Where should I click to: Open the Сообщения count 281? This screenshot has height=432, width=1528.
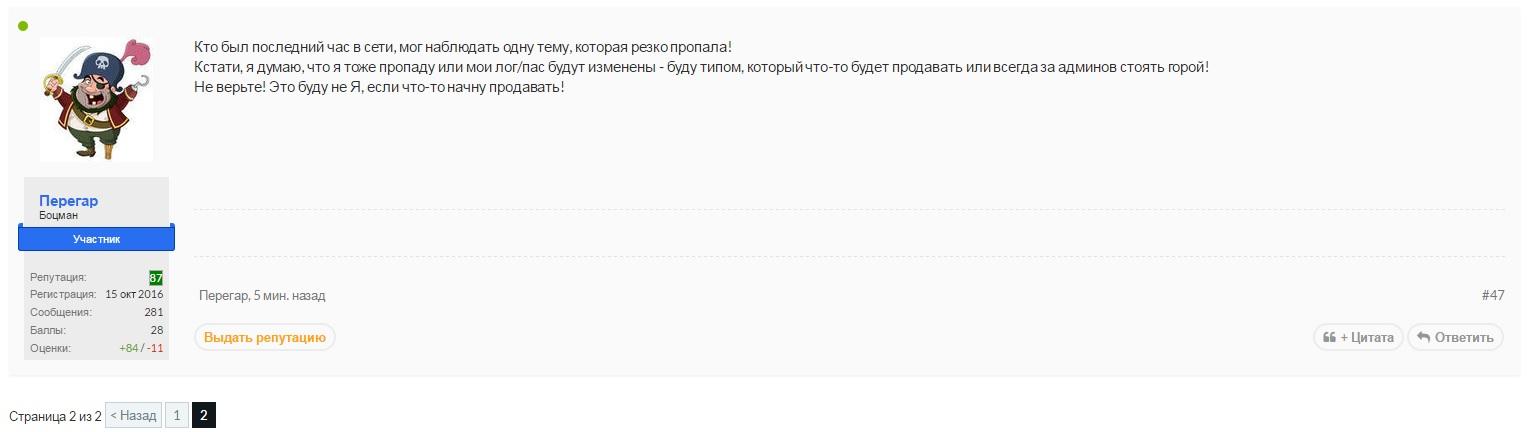153,312
